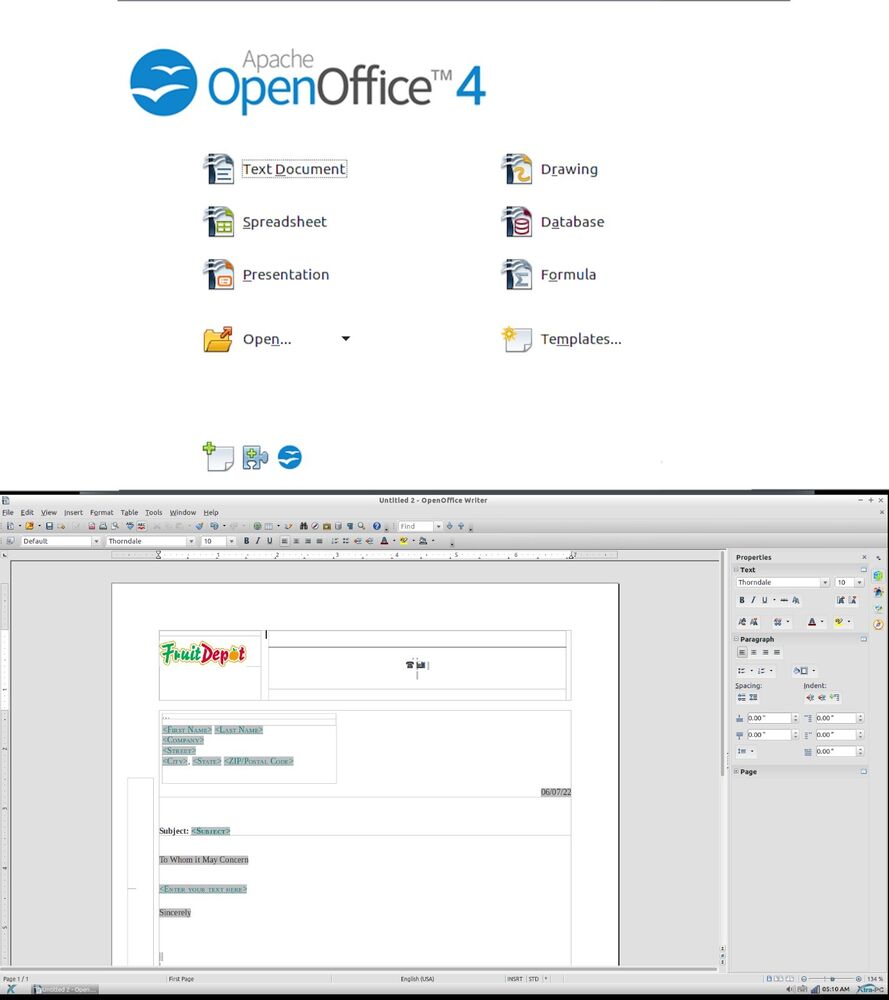Expand the recent documents arrow beside Open...
Image resolution: width=889 pixels, height=1000 pixels.
346,339
